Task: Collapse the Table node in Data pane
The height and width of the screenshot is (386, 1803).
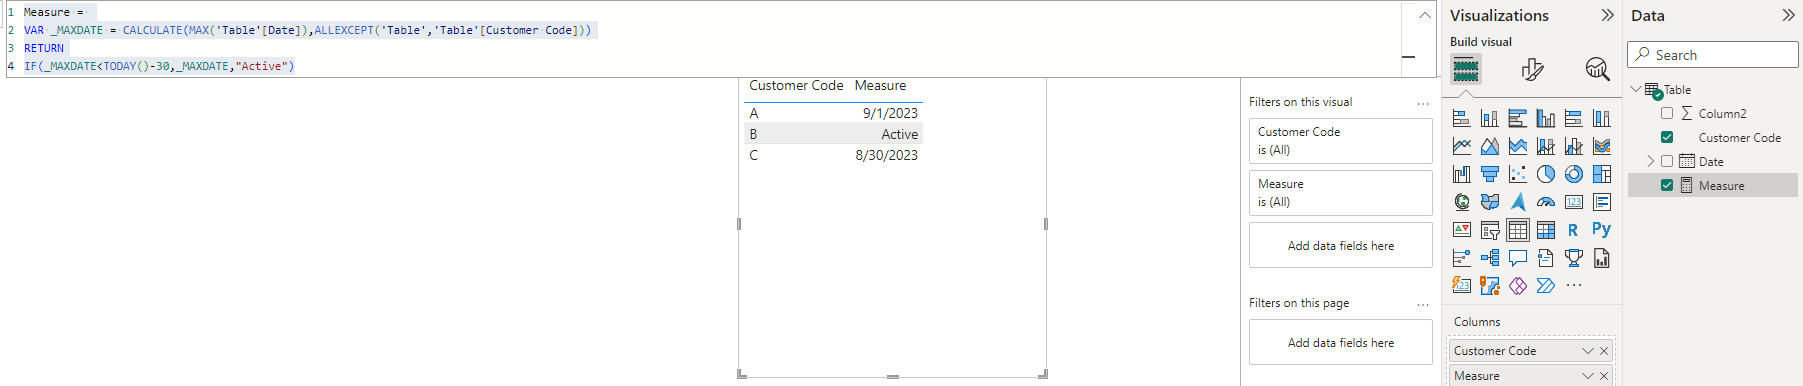Action: [1636, 89]
